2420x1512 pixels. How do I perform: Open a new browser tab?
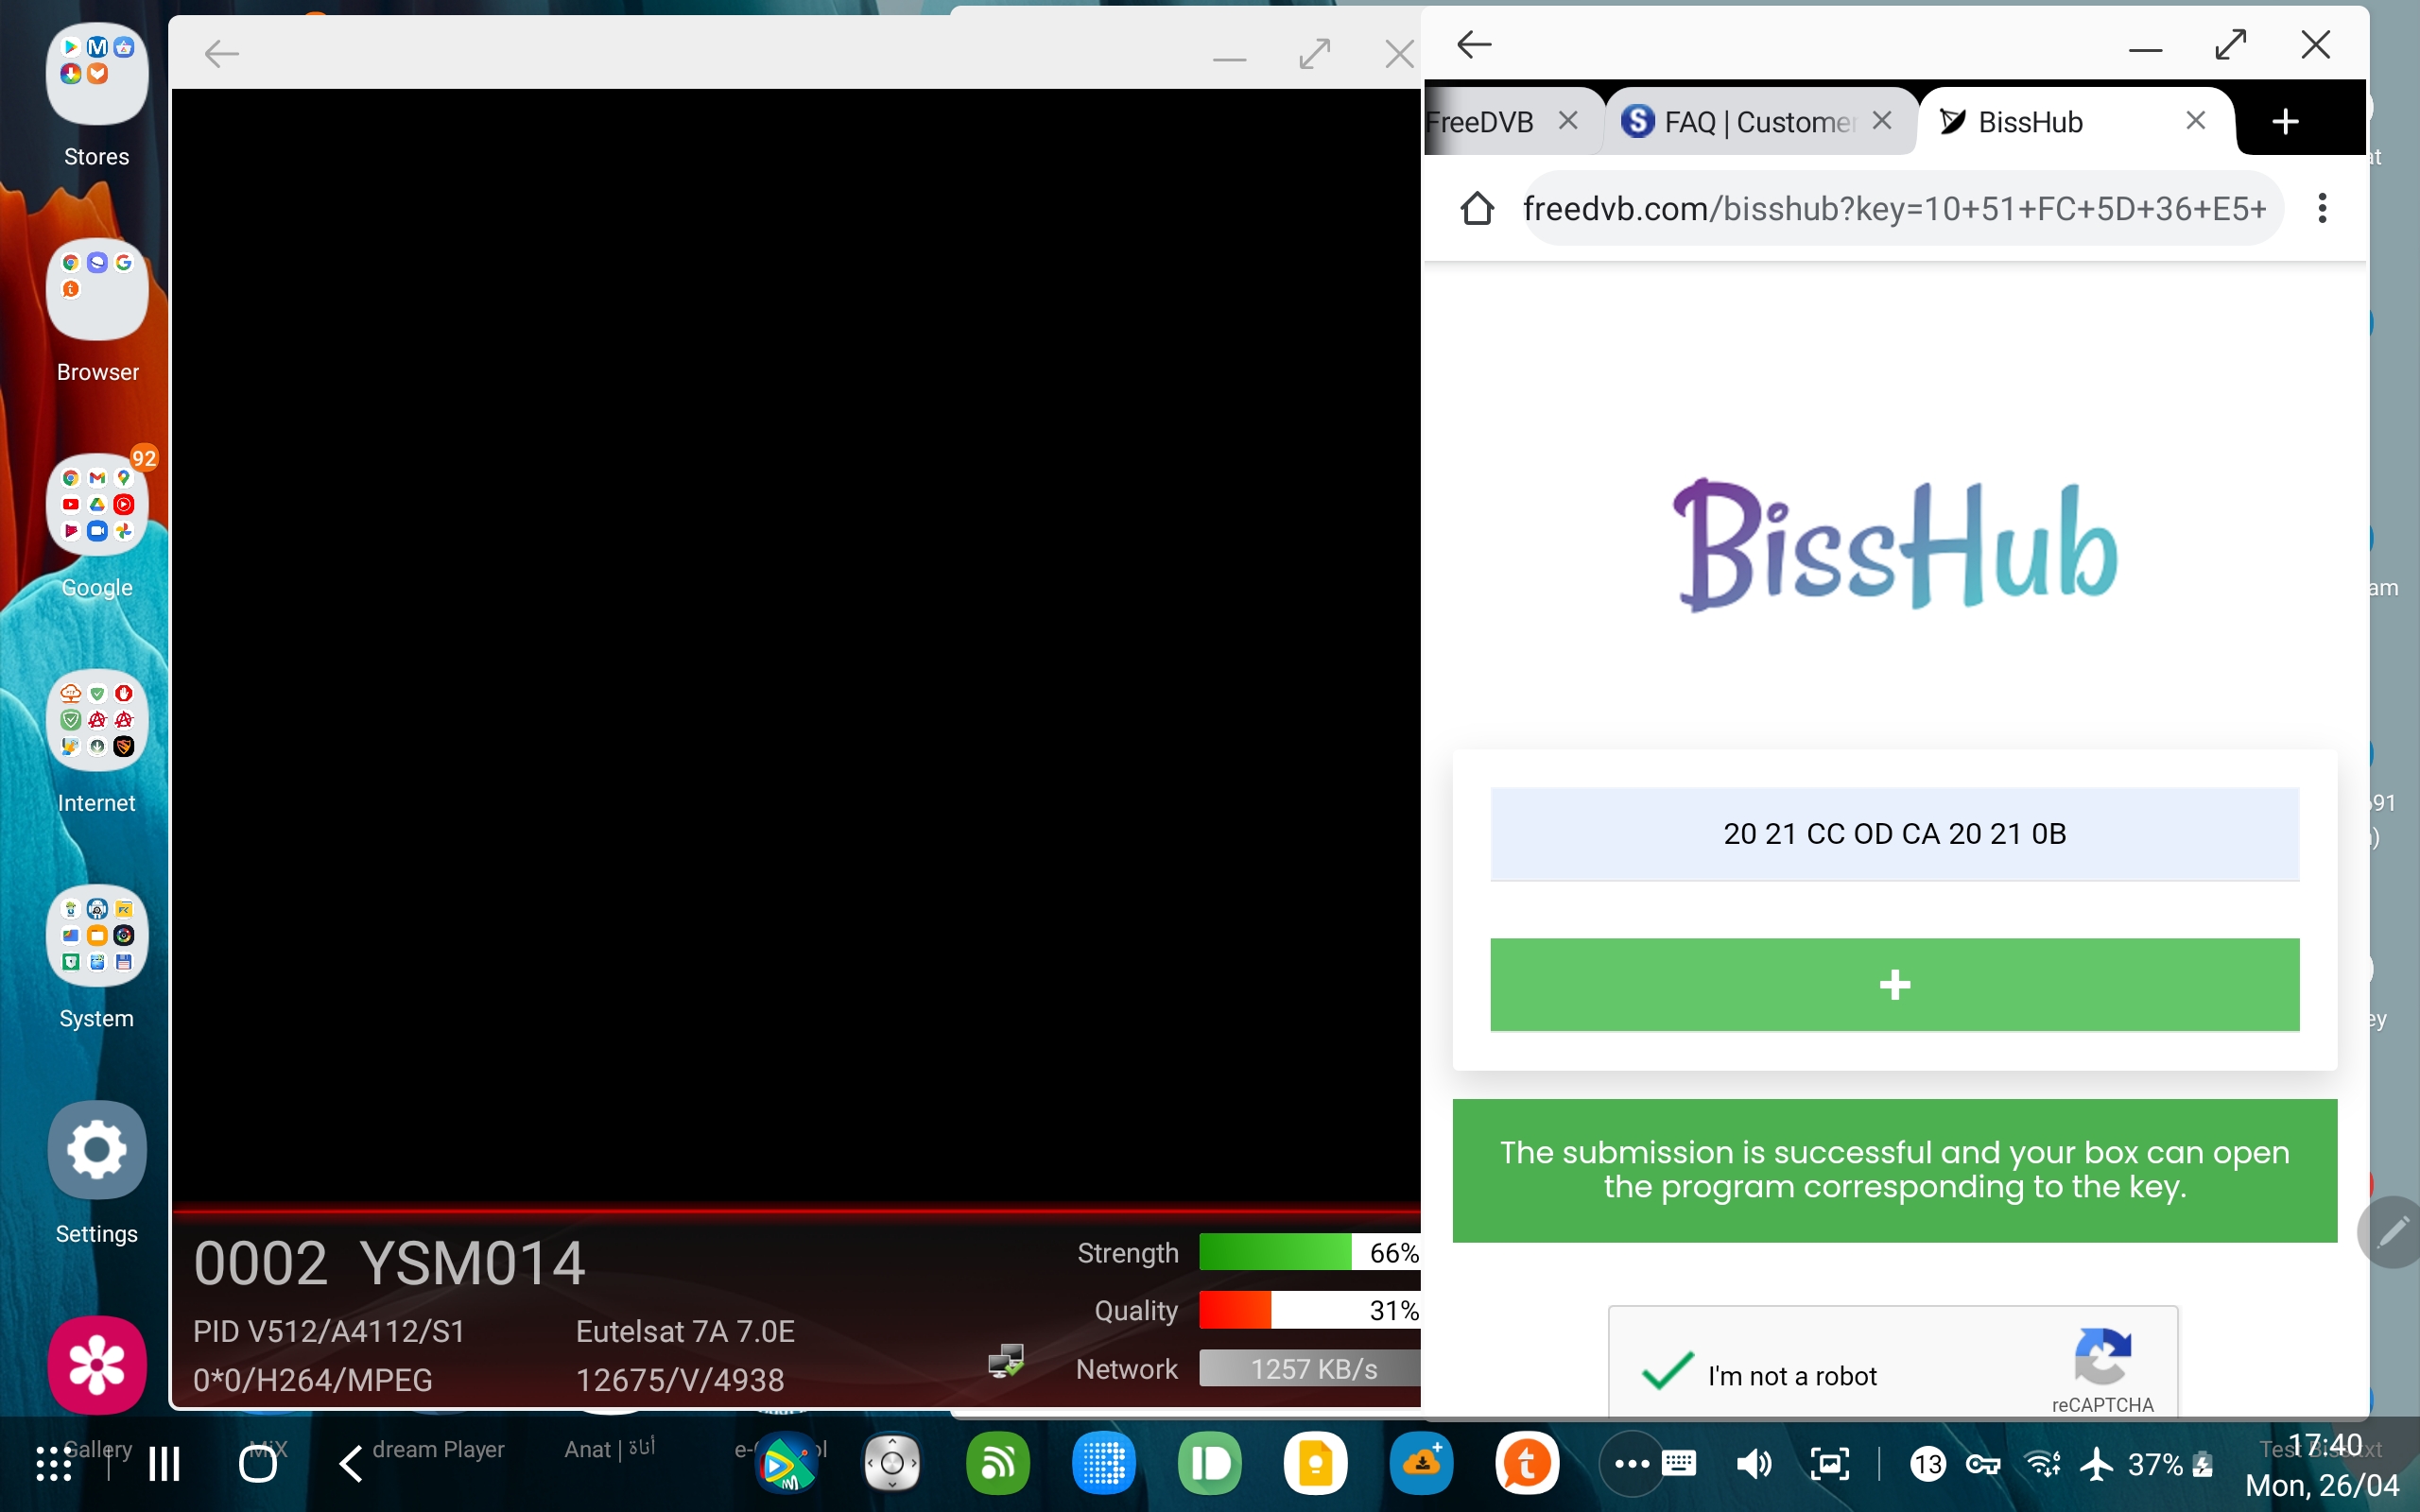2285,122
